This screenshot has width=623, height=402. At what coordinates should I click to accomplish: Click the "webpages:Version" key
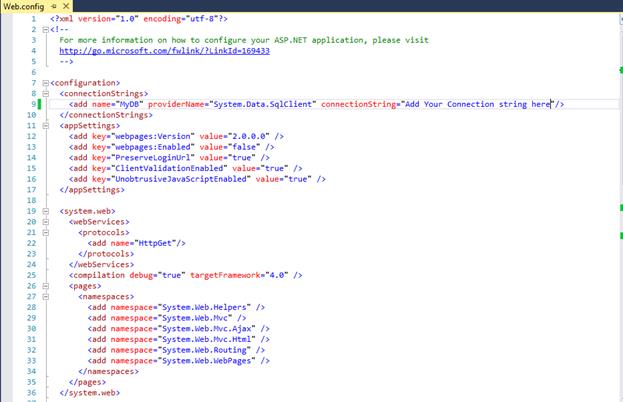click(x=153, y=136)
